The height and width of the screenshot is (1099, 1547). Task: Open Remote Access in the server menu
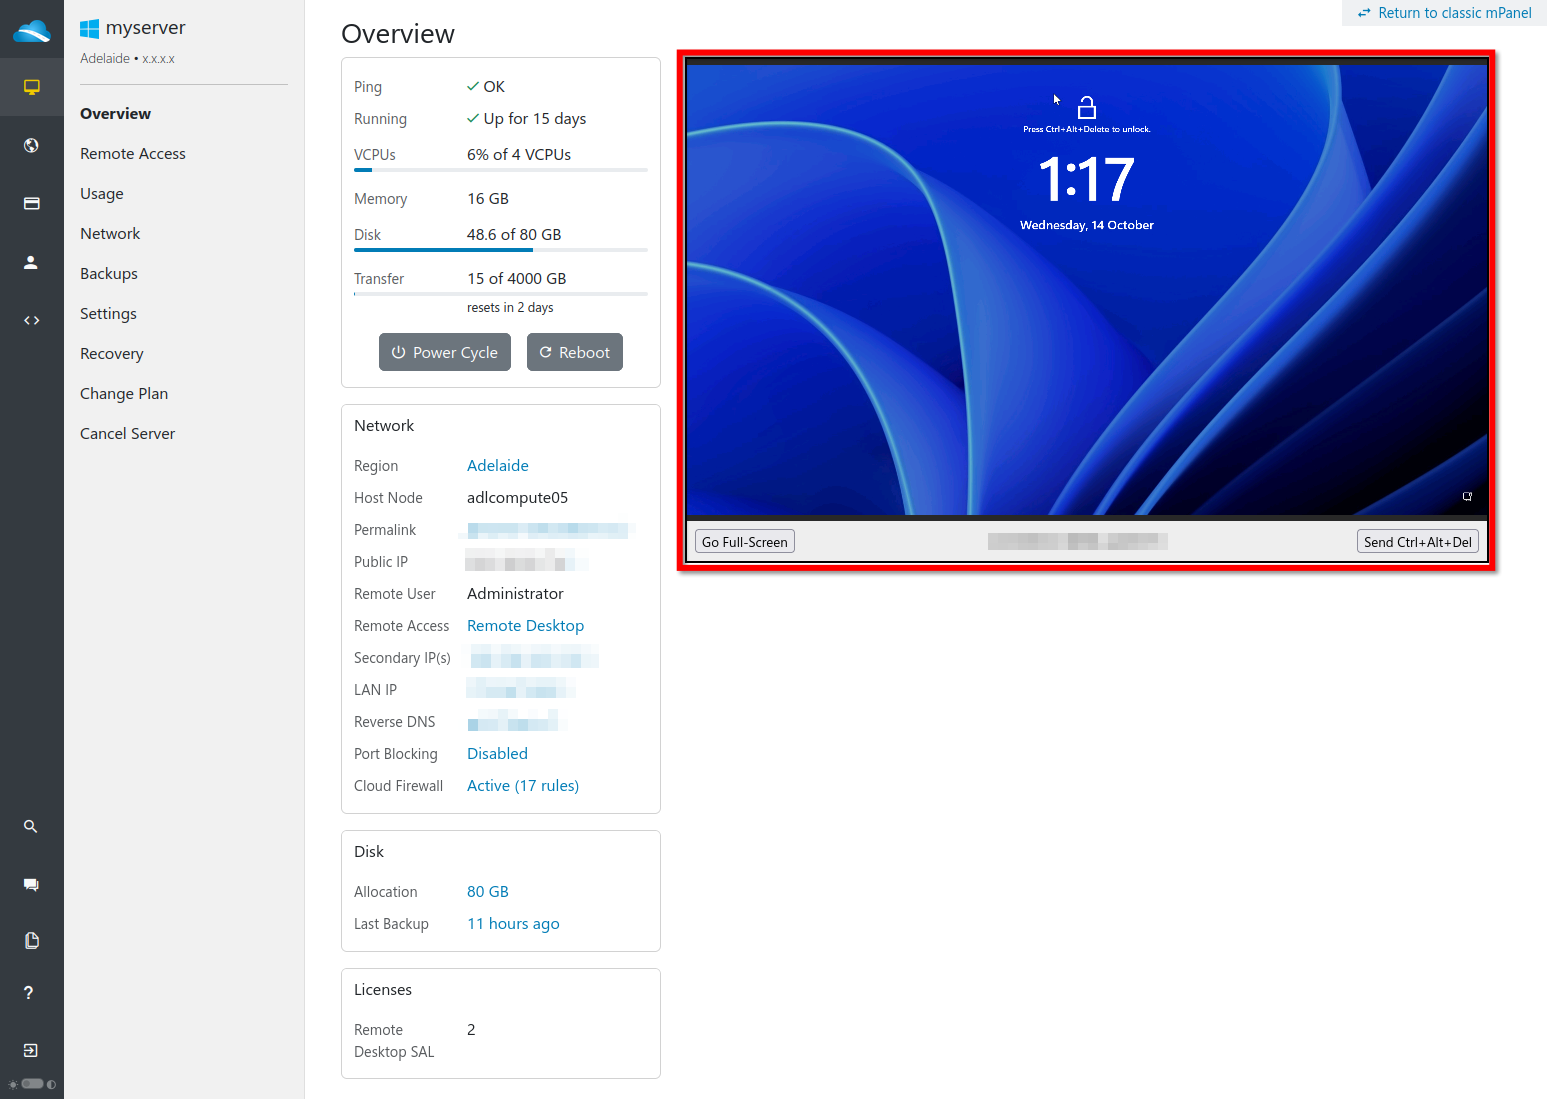[133, 154]
